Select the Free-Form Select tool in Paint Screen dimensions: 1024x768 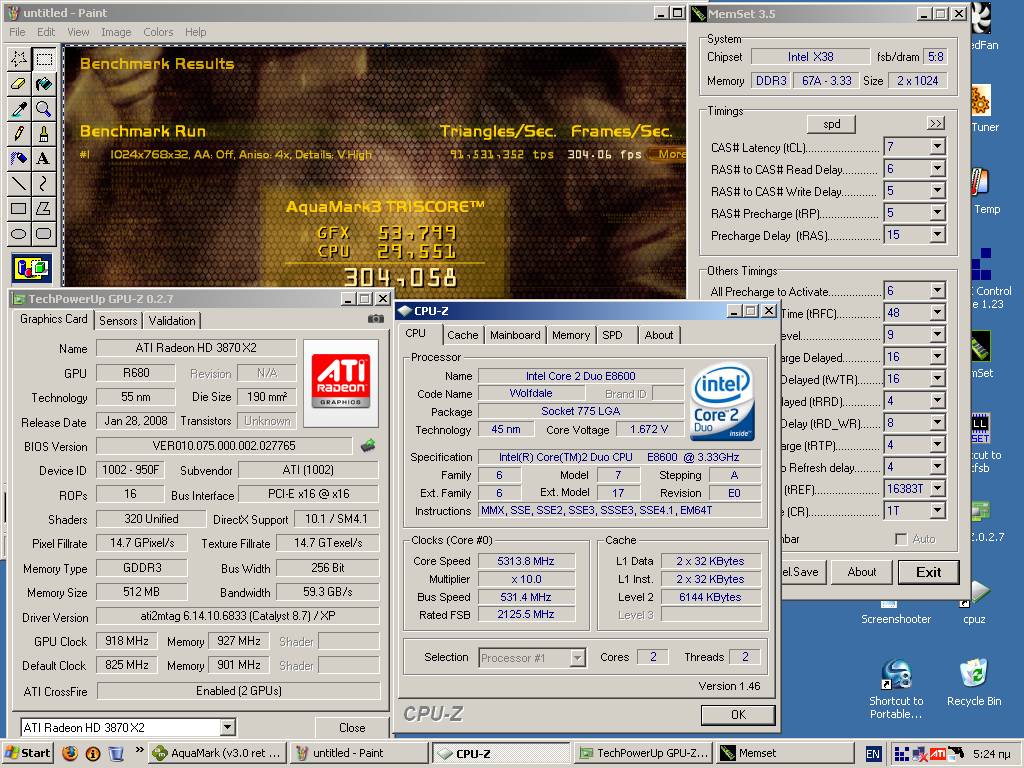pyautogui.click(x=19, y=59)
